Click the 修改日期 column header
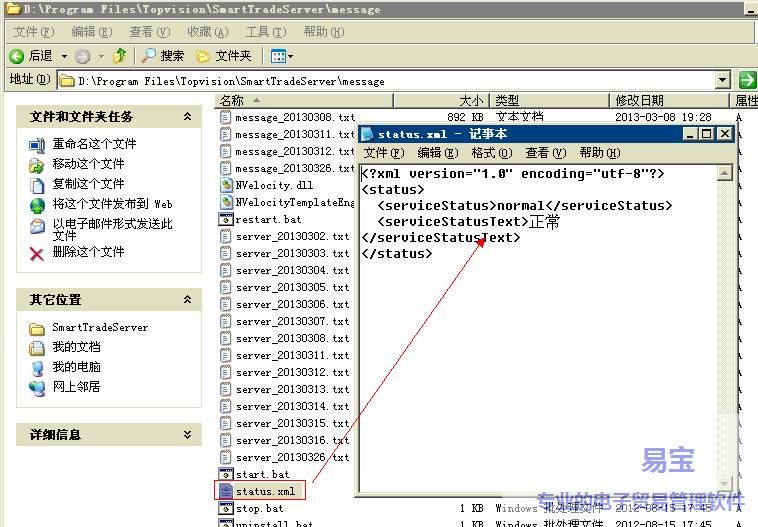The height and width of the screenshot is (527, 758). [x=640, y=100]
